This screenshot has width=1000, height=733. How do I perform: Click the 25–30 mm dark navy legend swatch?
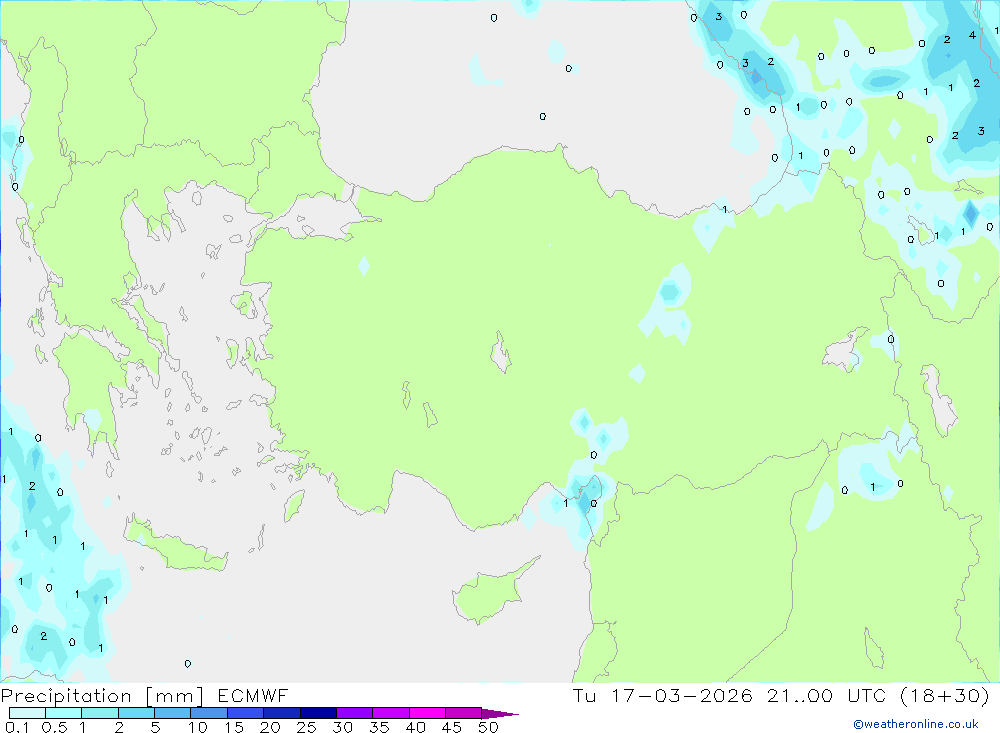[x=318, y=713]
